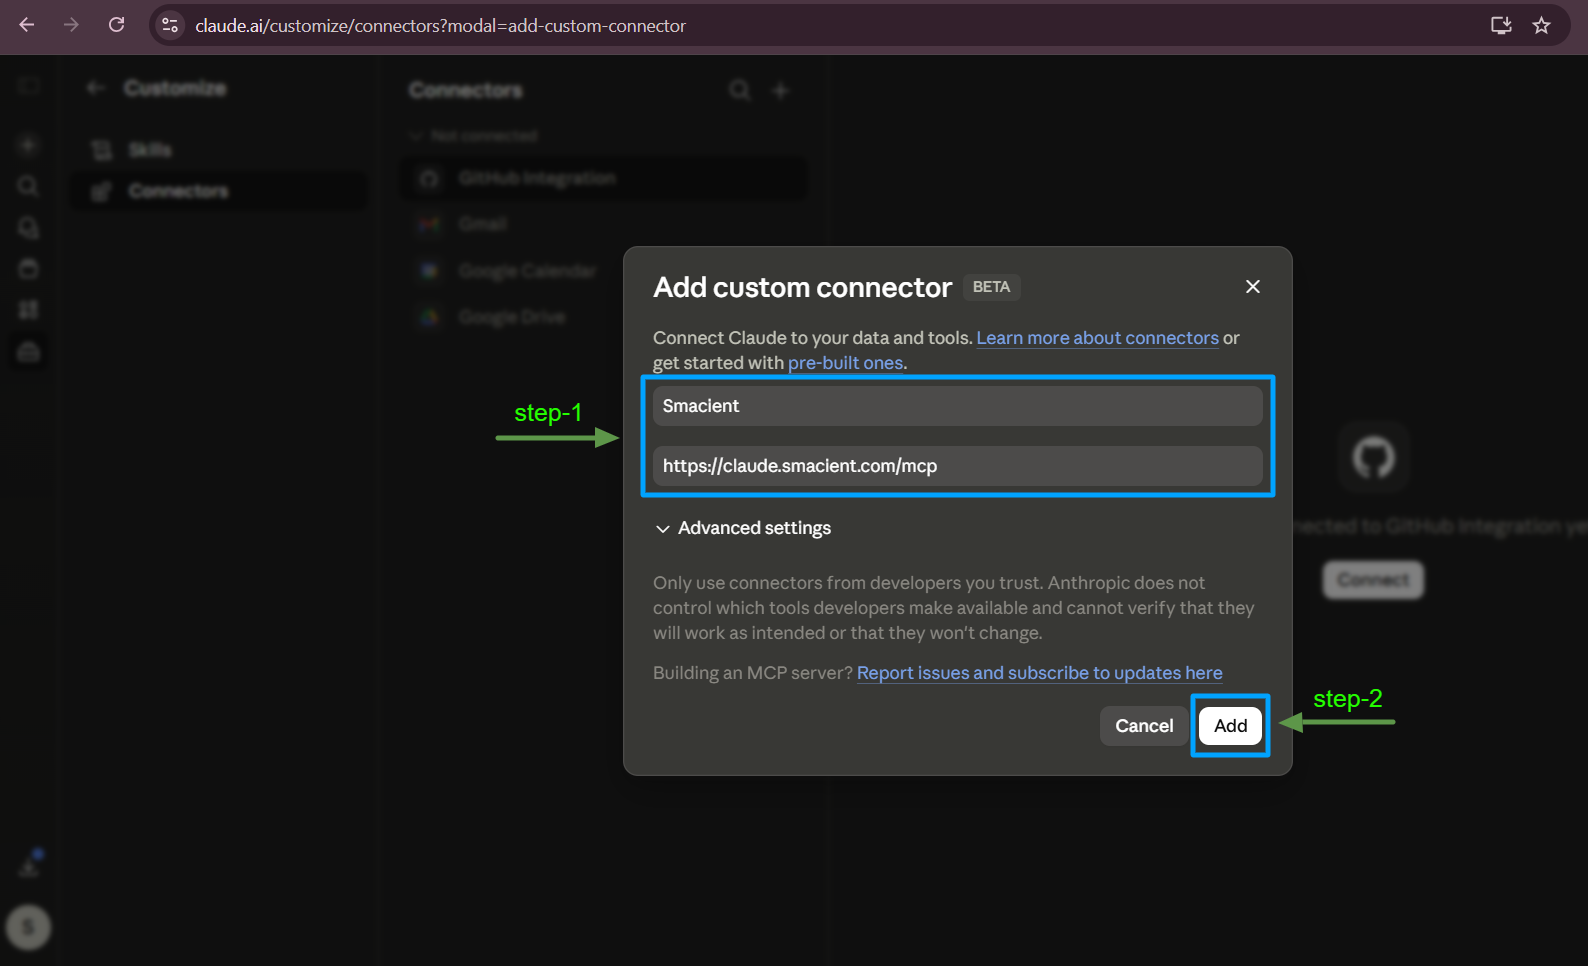Go forward using the browser forward arrow
This screenshot has height=966, width=1588.
coord(71,25)
